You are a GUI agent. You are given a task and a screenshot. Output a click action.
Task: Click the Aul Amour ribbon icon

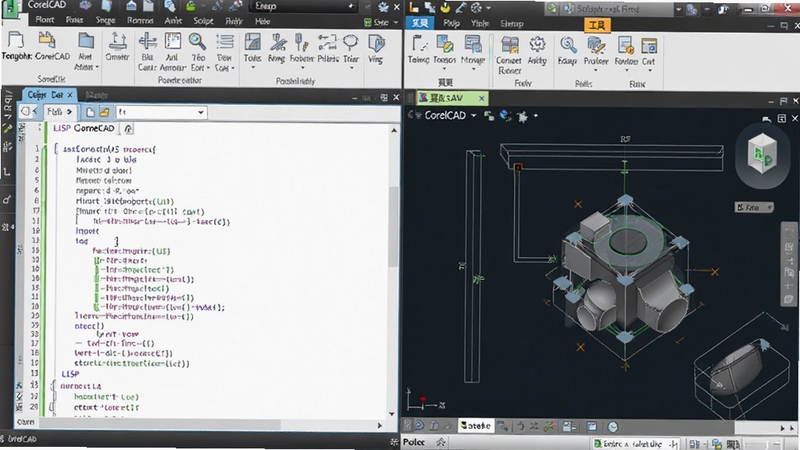click(172, 41)
